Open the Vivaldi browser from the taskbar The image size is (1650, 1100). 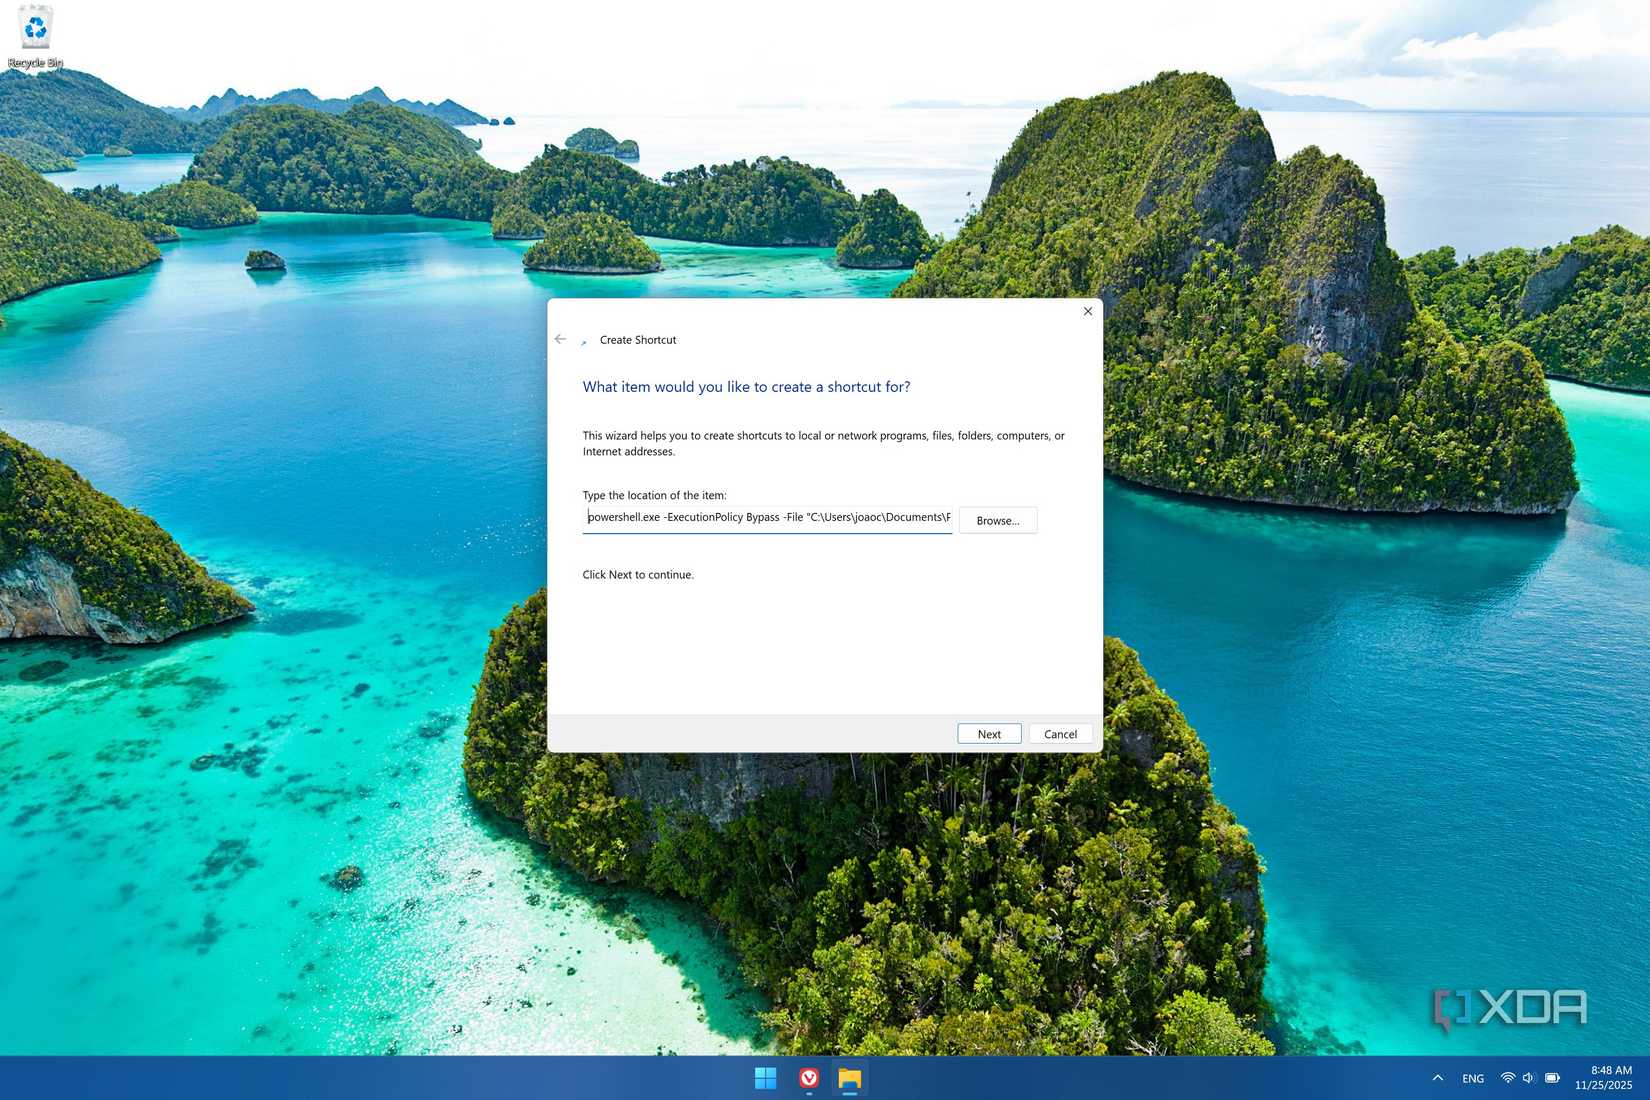pyautogui.click(x=808, y=1078)
